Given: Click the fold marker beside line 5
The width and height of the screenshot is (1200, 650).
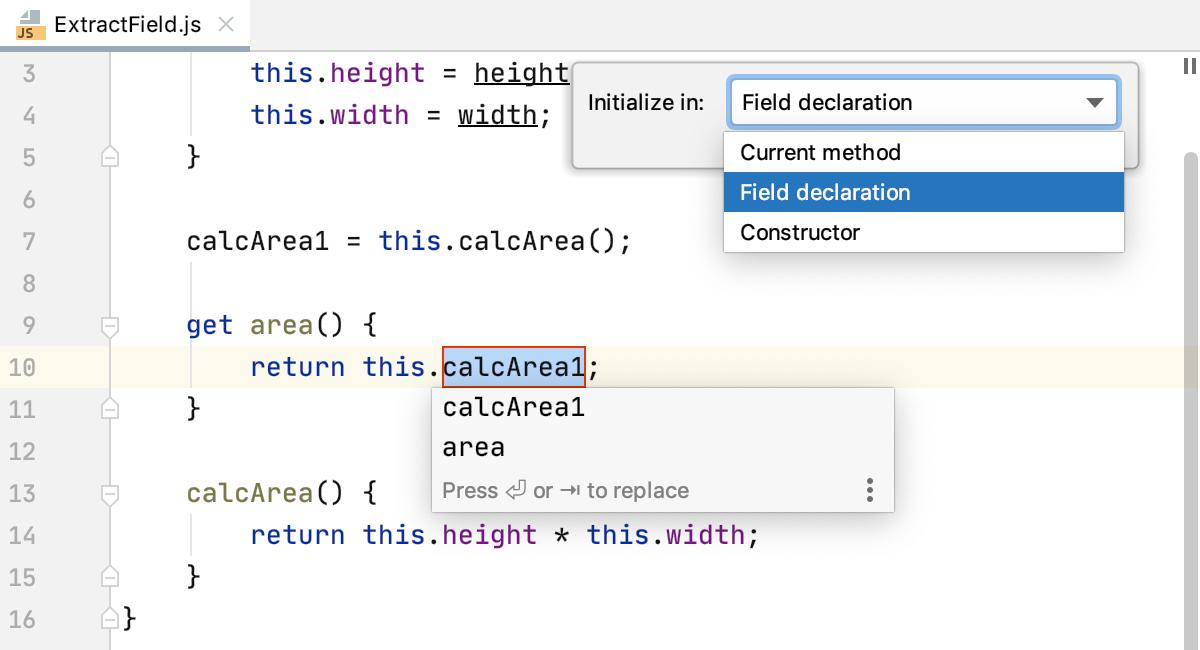Looking at the screenshot, I should click(109, 156).
